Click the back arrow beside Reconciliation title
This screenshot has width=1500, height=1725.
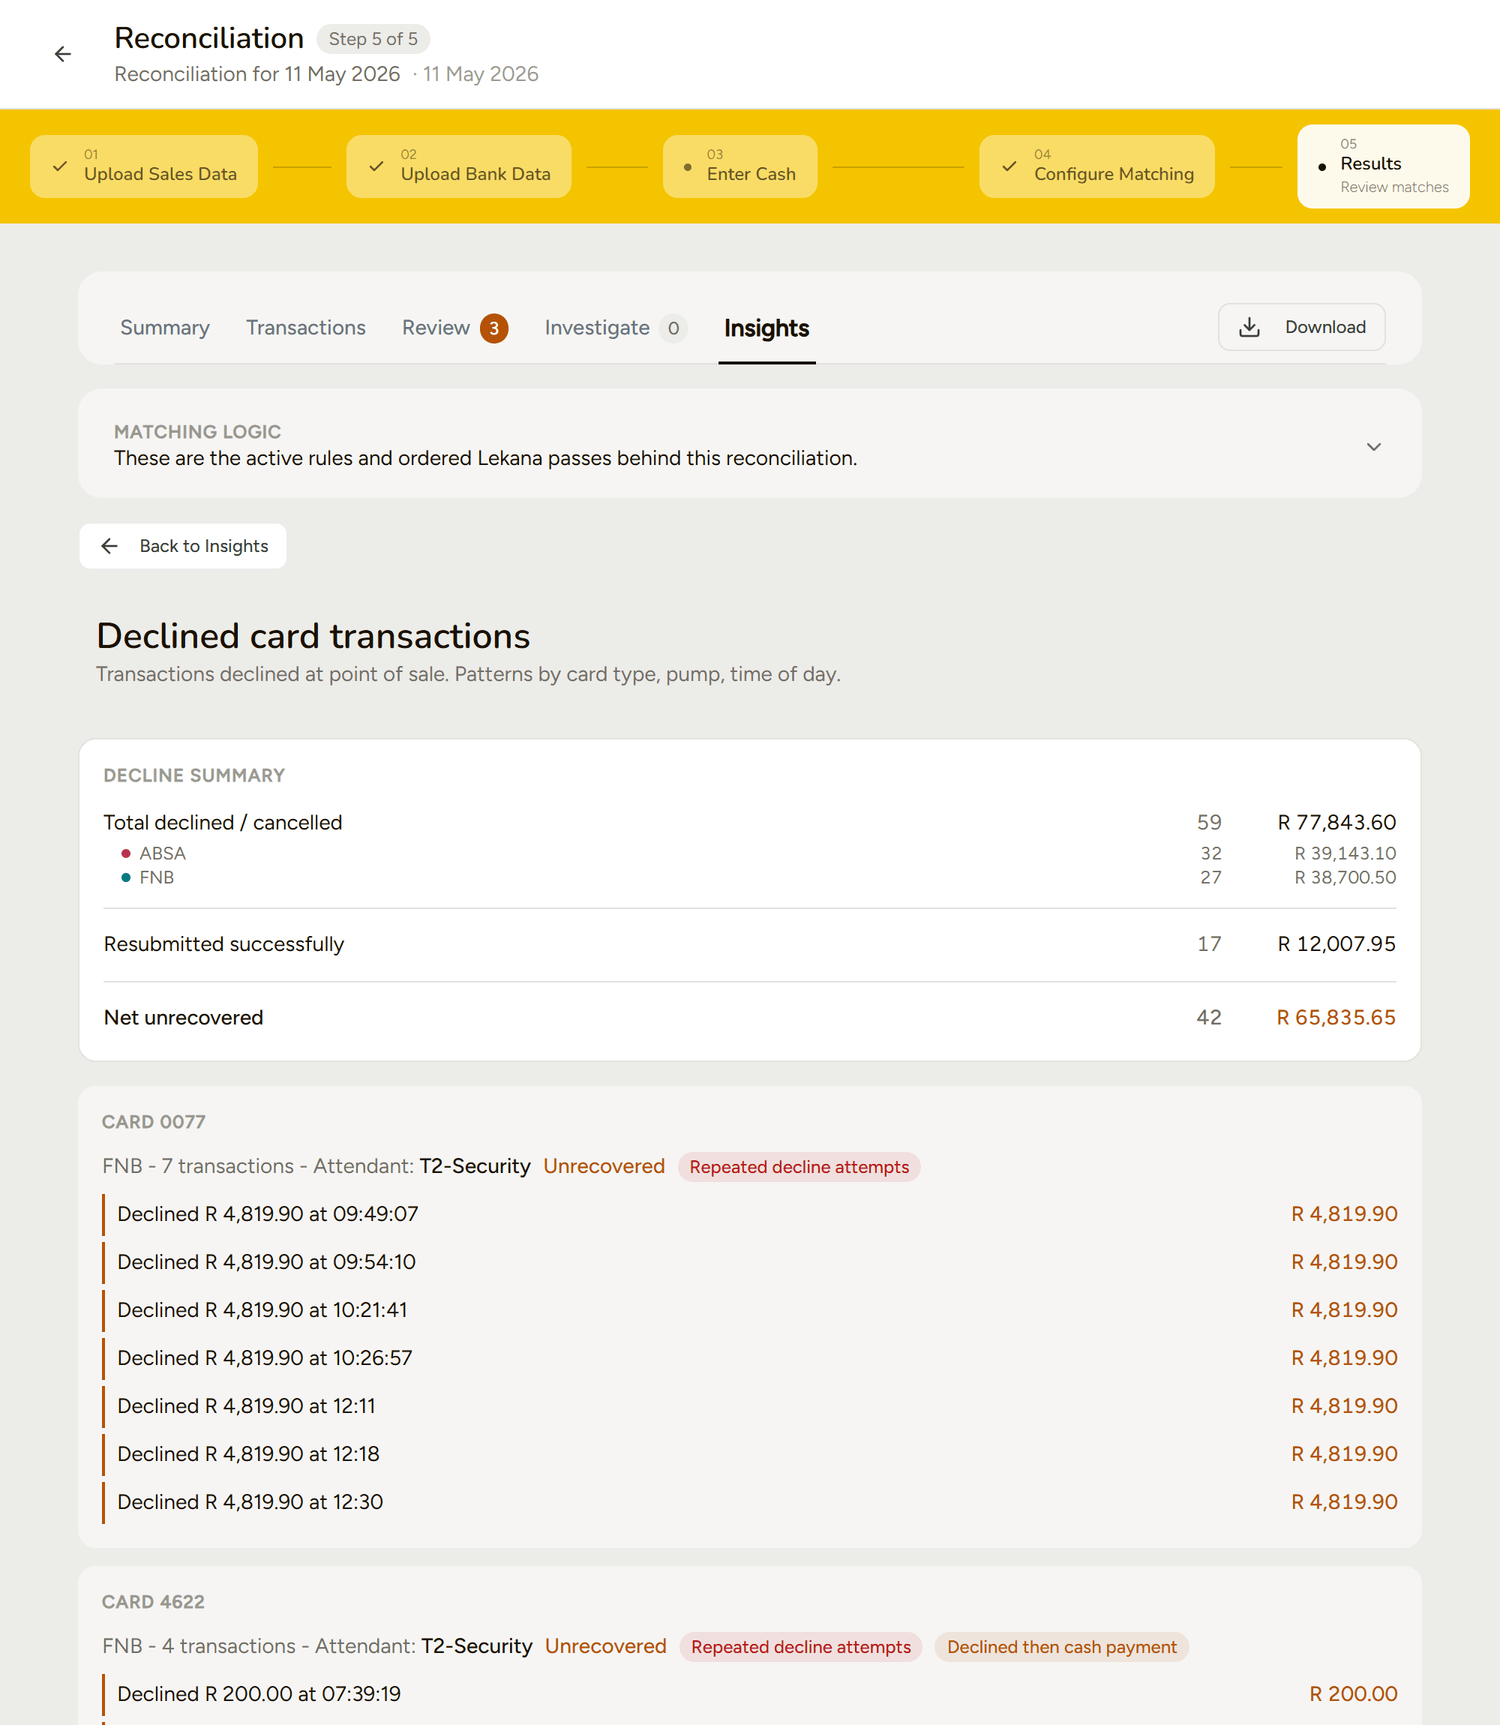pos(63,54)
